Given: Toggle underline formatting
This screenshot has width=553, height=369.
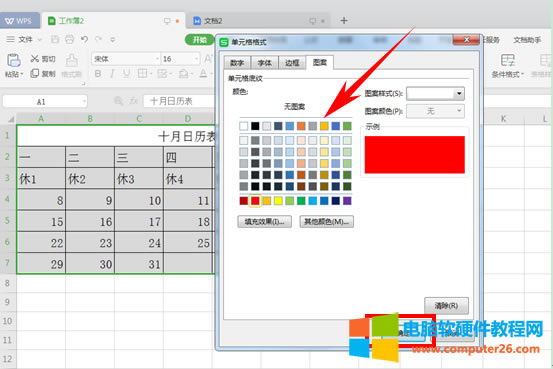Looking at the screenshot, I should tap(126, 74).
